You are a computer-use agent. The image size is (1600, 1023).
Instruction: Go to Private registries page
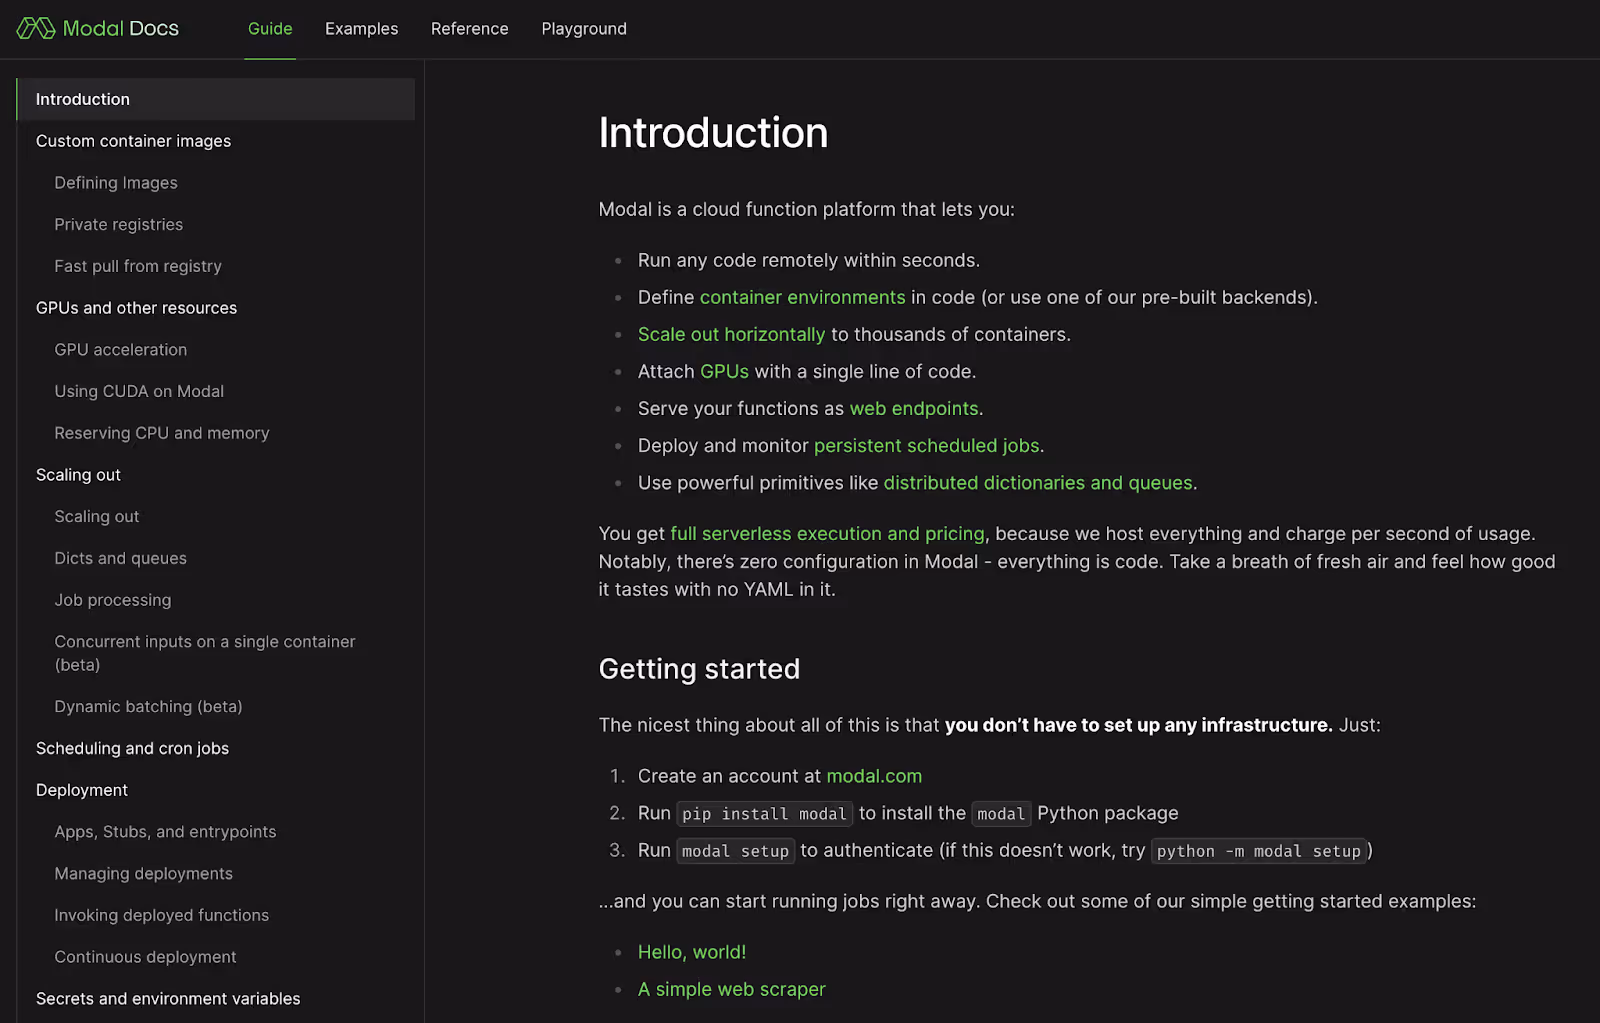(x=118, y=225)
